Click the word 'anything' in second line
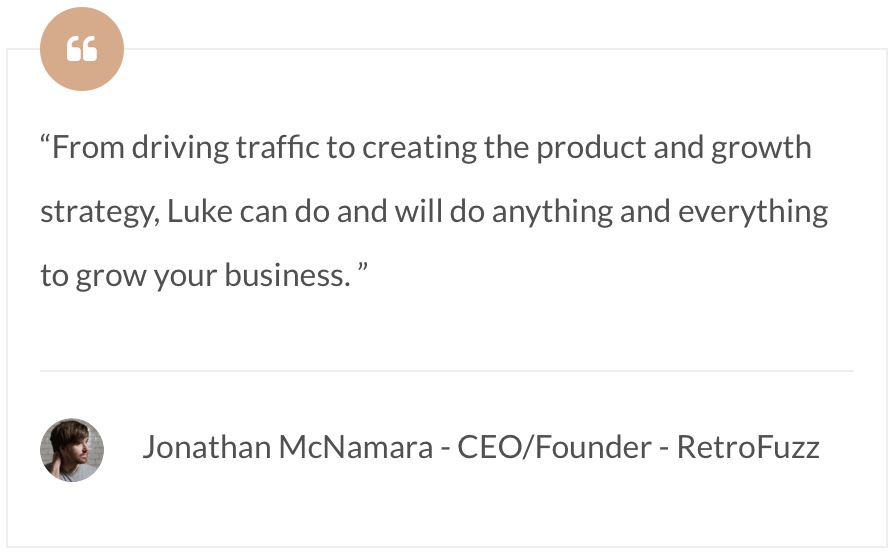Viewport: 894px width, 554px height. click(552, 213)
